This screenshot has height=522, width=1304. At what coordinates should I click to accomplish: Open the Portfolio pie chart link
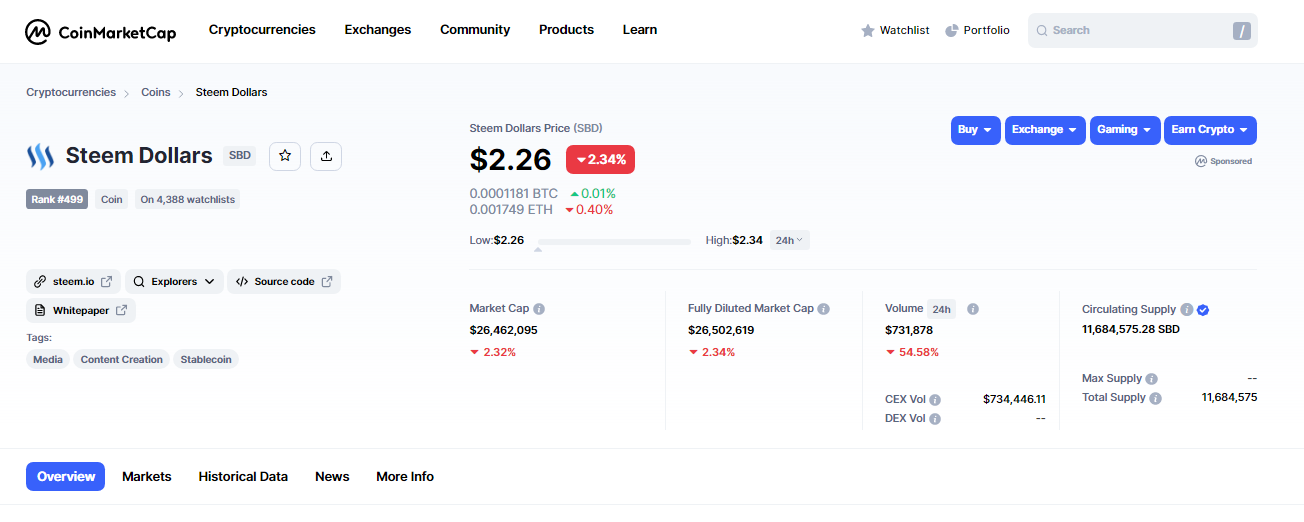(977, 30)
